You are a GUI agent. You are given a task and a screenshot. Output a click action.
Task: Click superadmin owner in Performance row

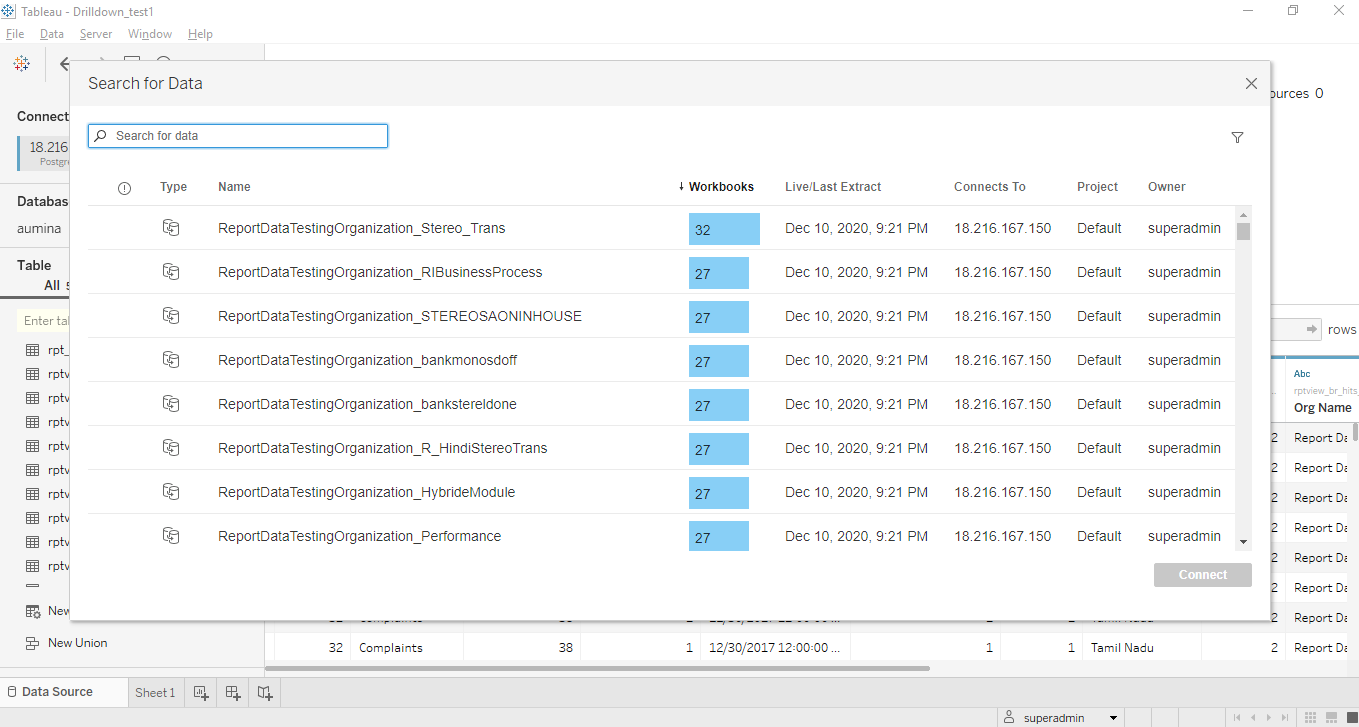[1184, 536]
